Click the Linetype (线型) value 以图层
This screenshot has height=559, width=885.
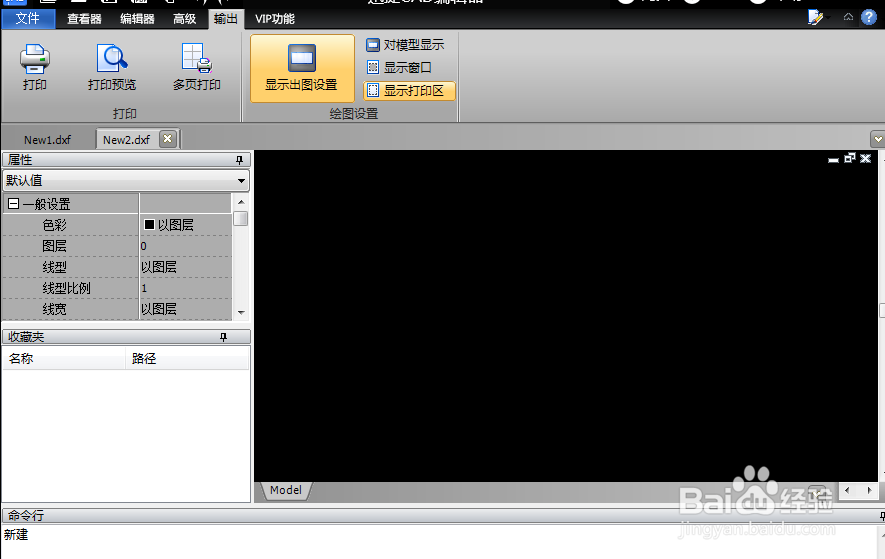185,267
